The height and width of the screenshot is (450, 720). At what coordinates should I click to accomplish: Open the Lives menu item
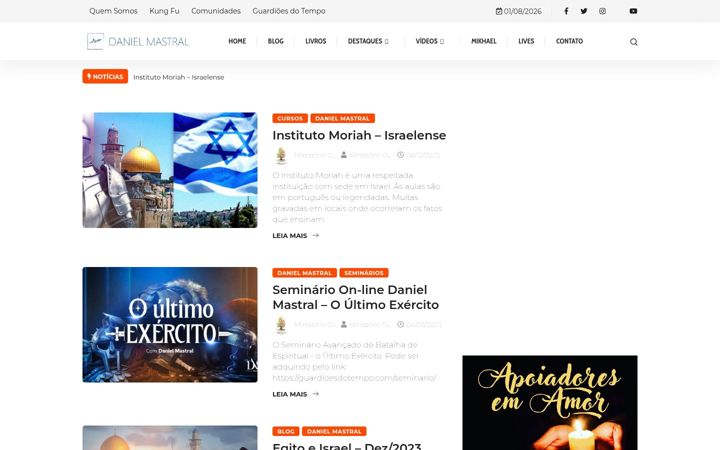coord(526,41)
